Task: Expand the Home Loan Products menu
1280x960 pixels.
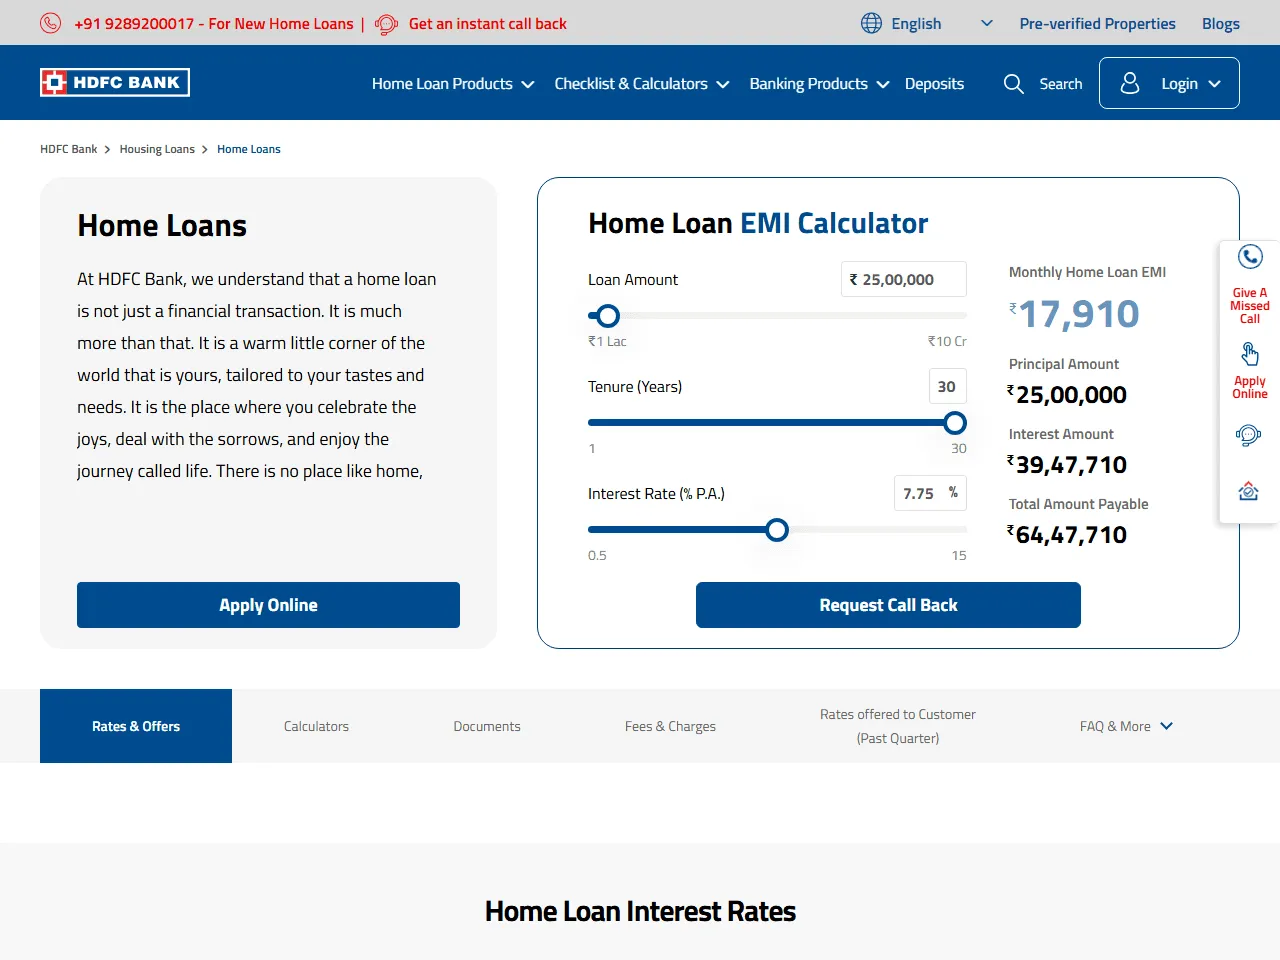Action: [453, 84]
